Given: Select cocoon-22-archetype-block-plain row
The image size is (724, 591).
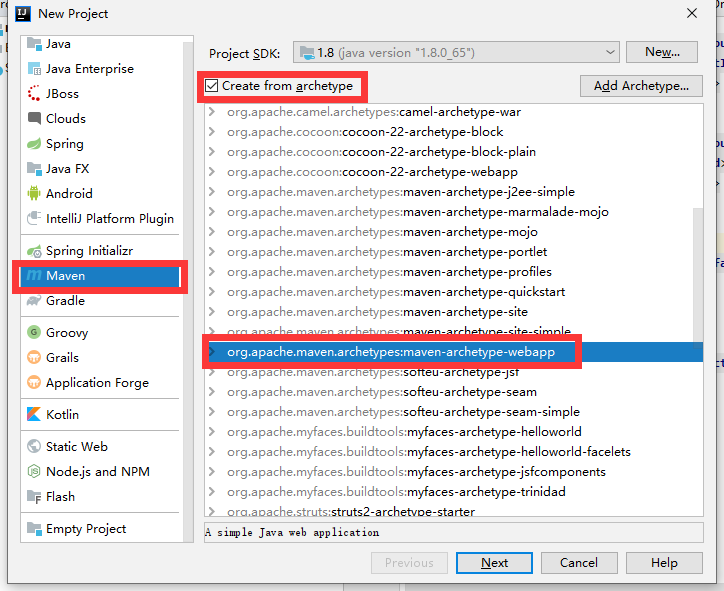Looking at the screenshot, I should pyautogui.click(x=454, y=151).
